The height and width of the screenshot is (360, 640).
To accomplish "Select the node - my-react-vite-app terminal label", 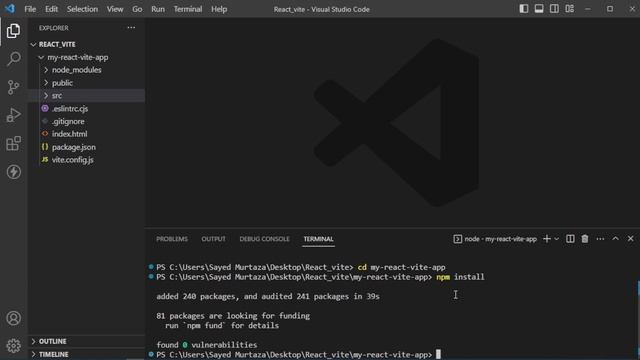I will (495, 239).
